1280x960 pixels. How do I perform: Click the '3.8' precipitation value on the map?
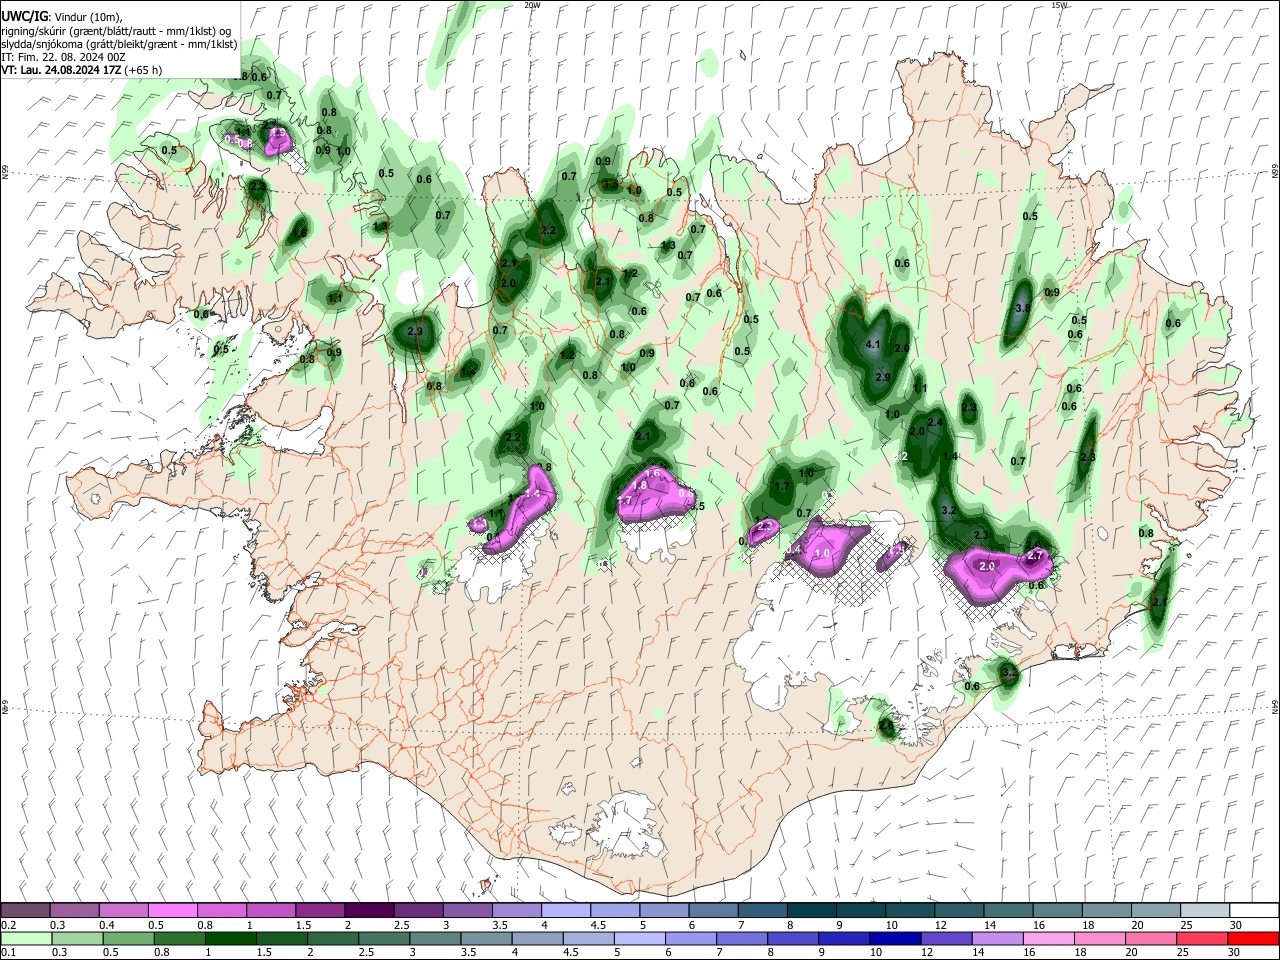click(x=1023, y=309)
